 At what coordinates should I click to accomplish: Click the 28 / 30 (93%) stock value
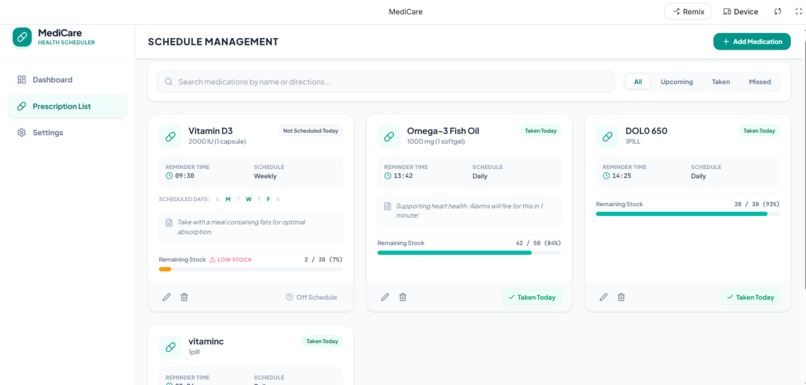point(757,204)
